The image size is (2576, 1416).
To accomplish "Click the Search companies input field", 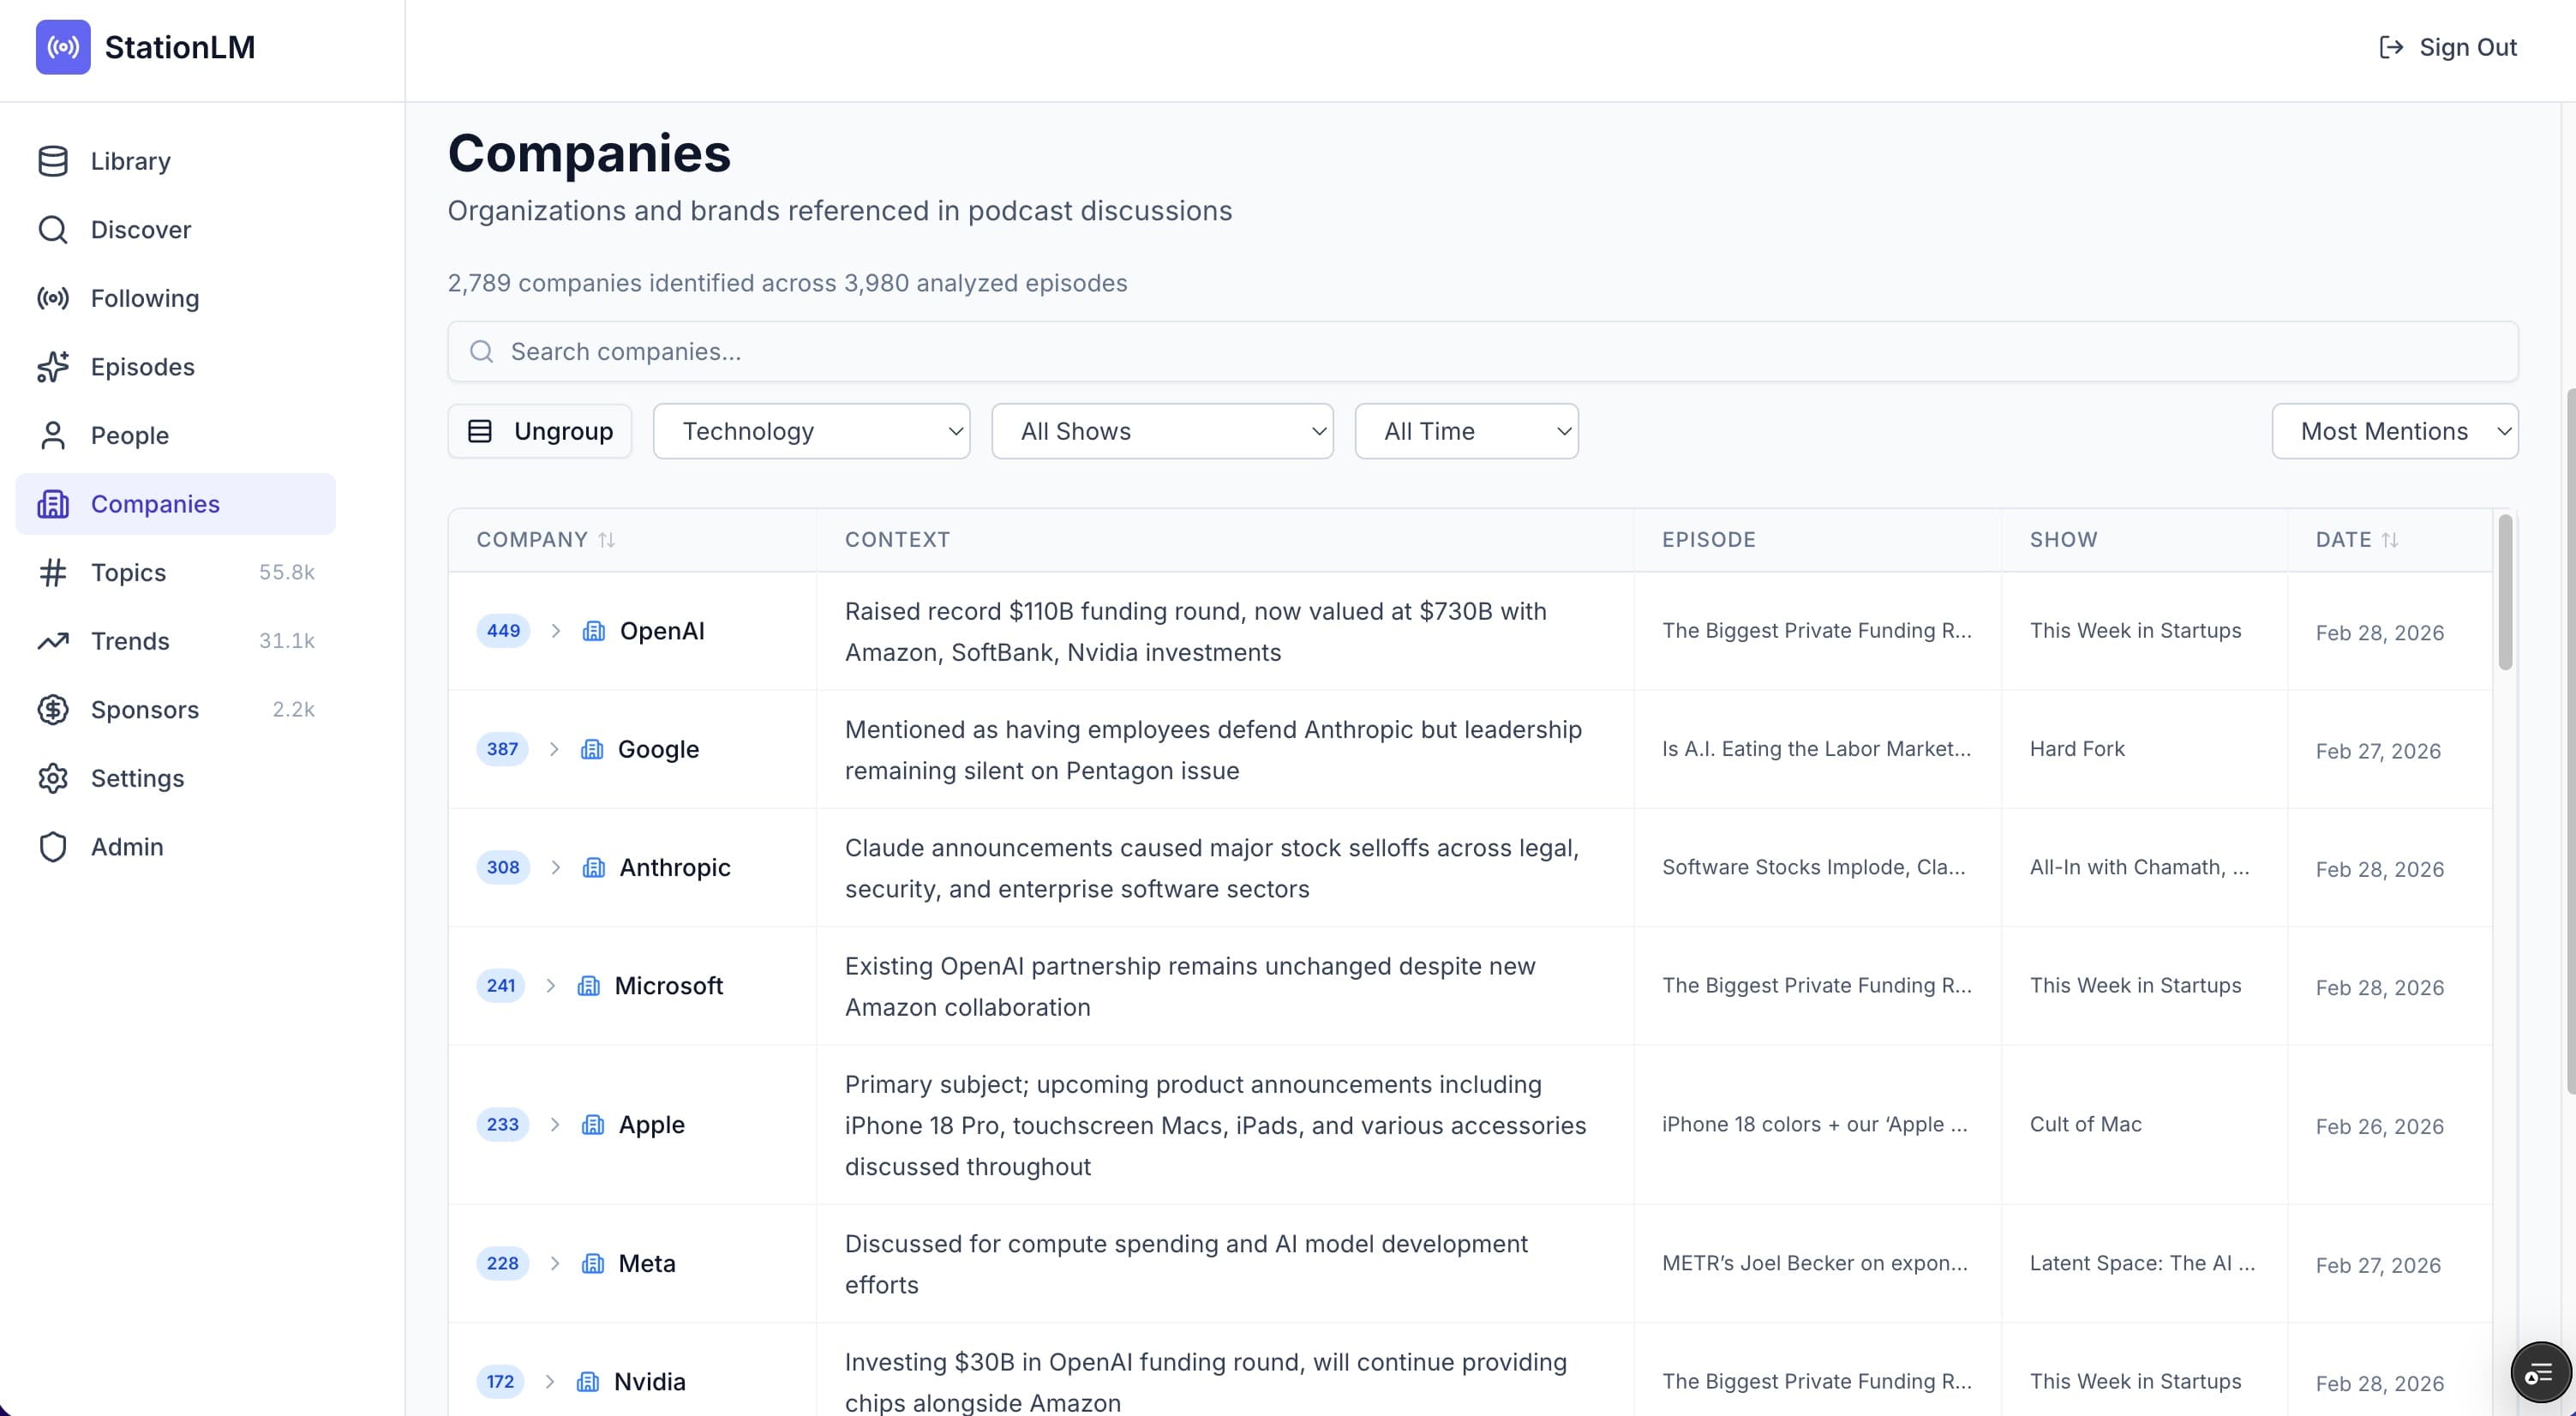I will tap(1000, 351).
